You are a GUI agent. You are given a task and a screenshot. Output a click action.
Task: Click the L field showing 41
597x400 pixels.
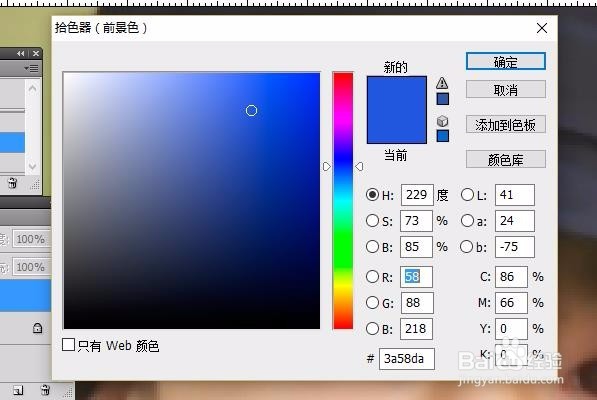click(x=515, y=195)
